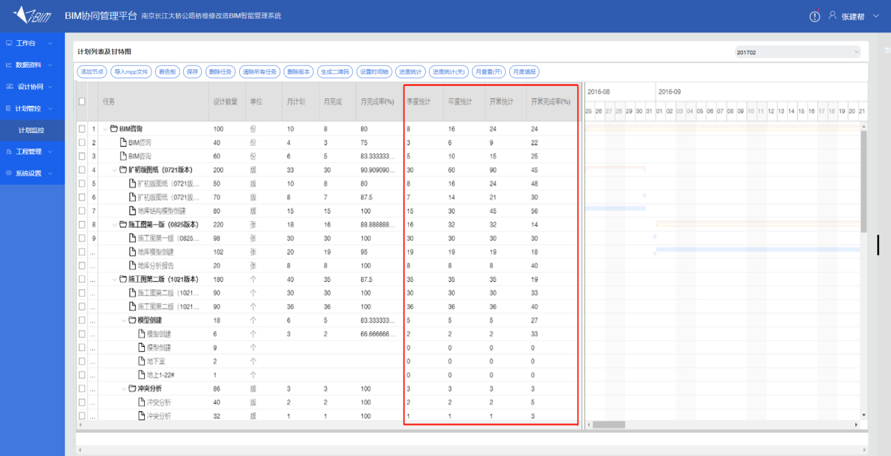Click the file icon of 地库分析报告 row

(132, 266)
